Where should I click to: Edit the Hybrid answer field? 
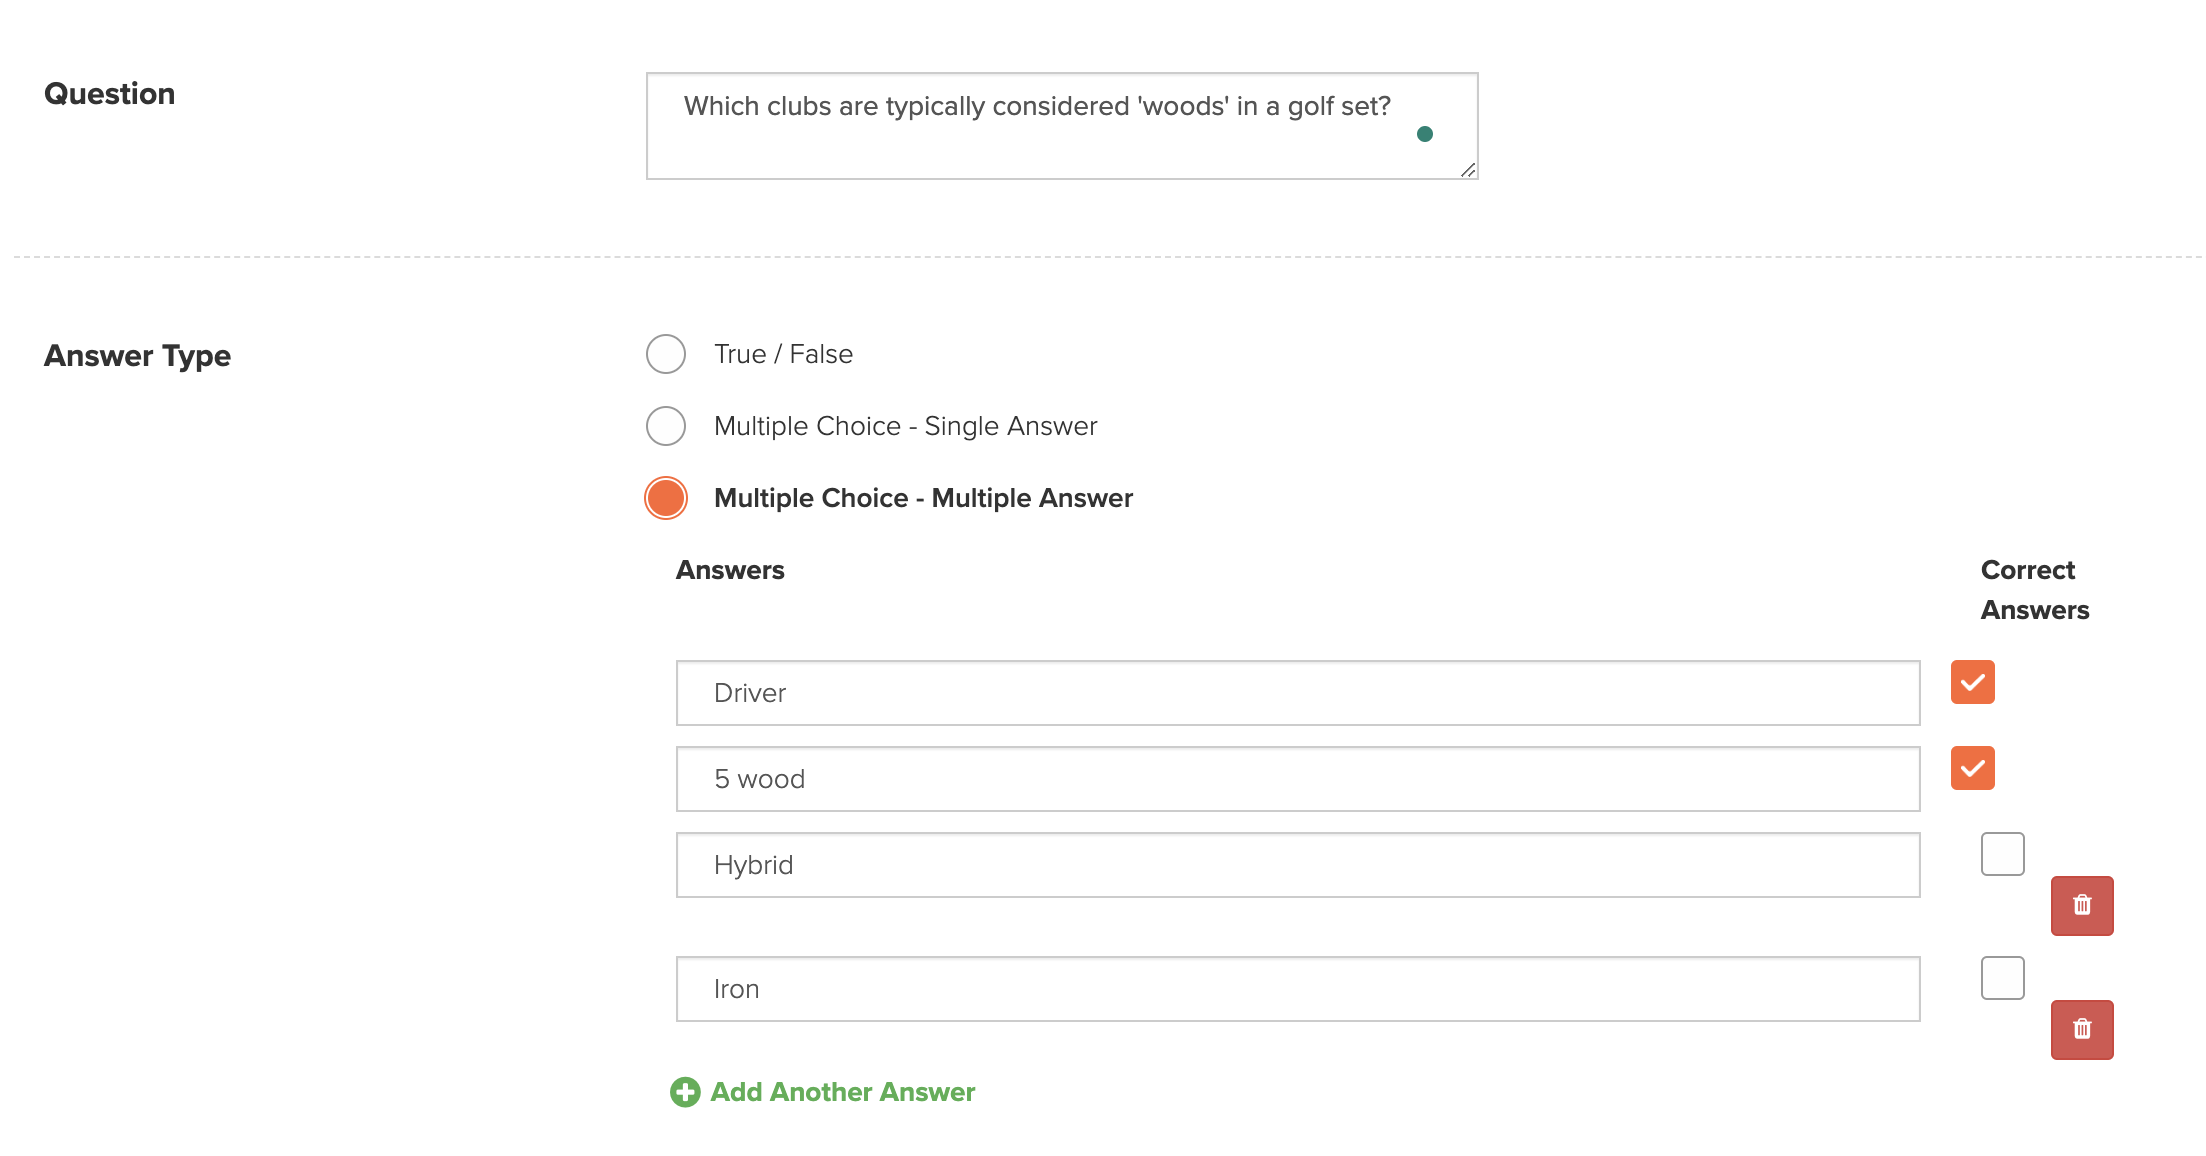[1298, 865]
